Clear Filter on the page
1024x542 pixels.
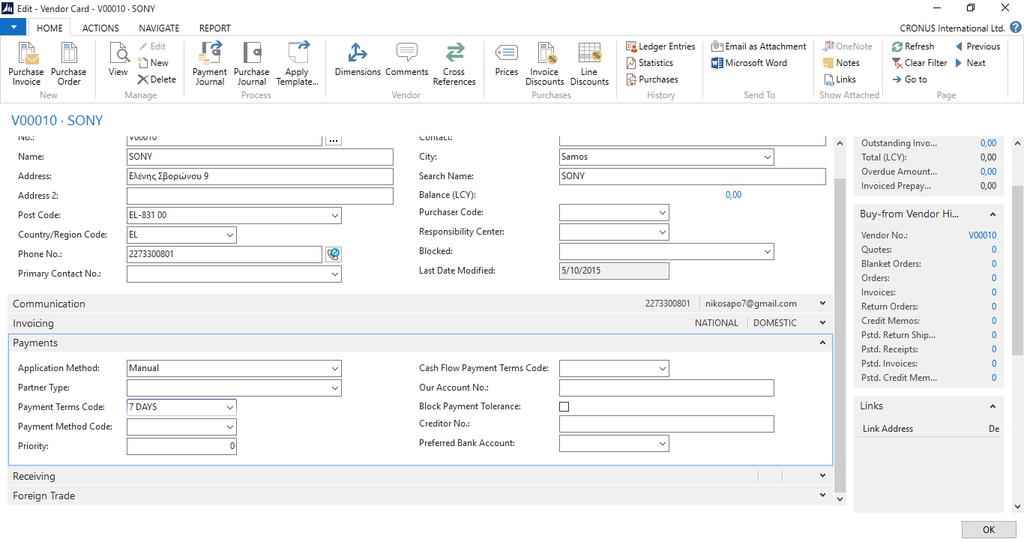920,63
